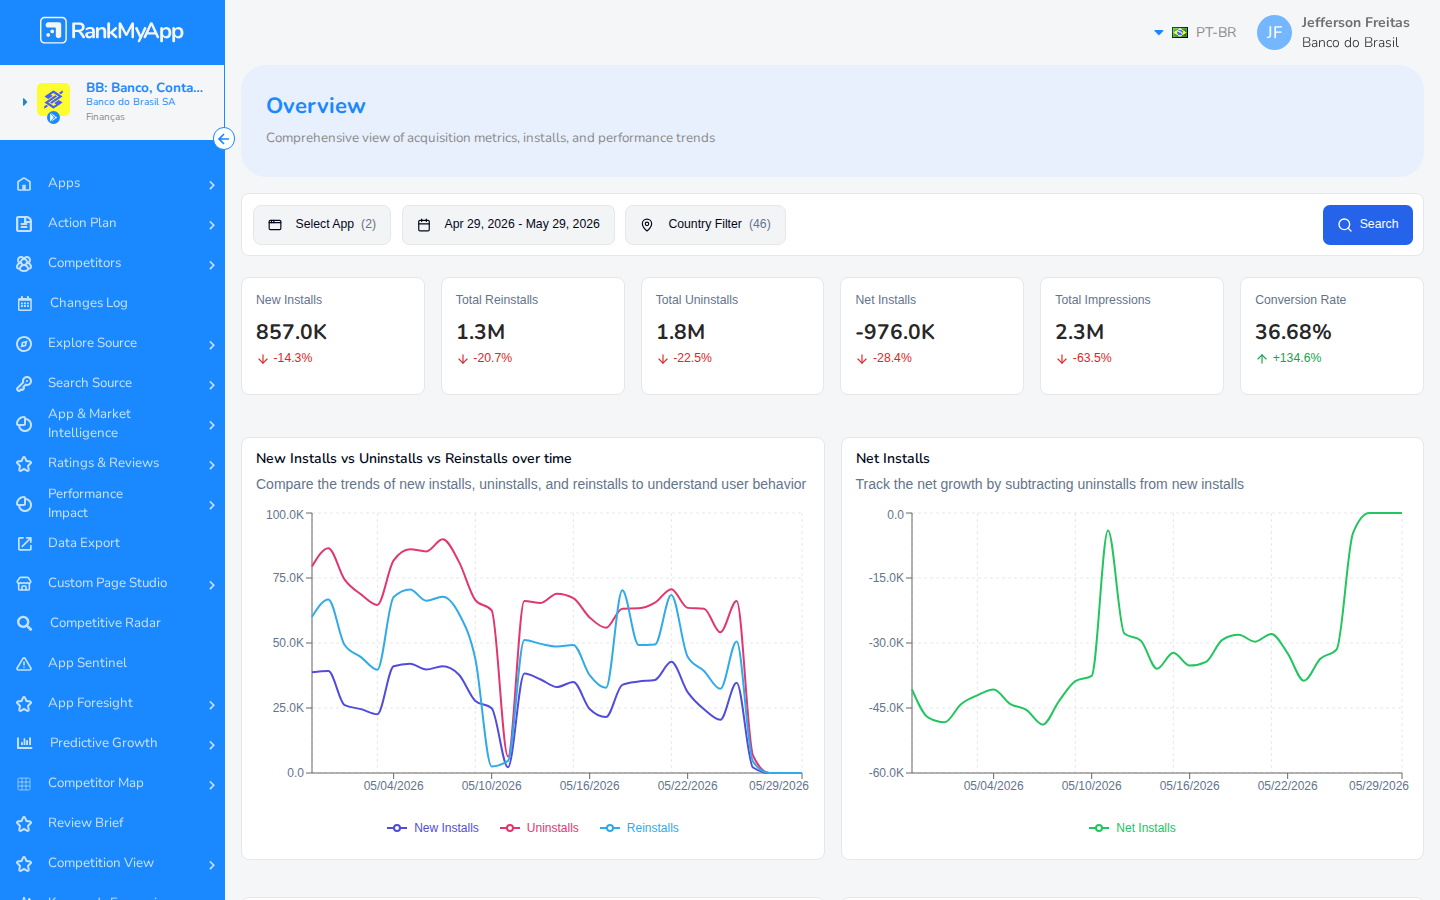Click the JF user avatar
1440x900 pixels.
(1274, 32)
